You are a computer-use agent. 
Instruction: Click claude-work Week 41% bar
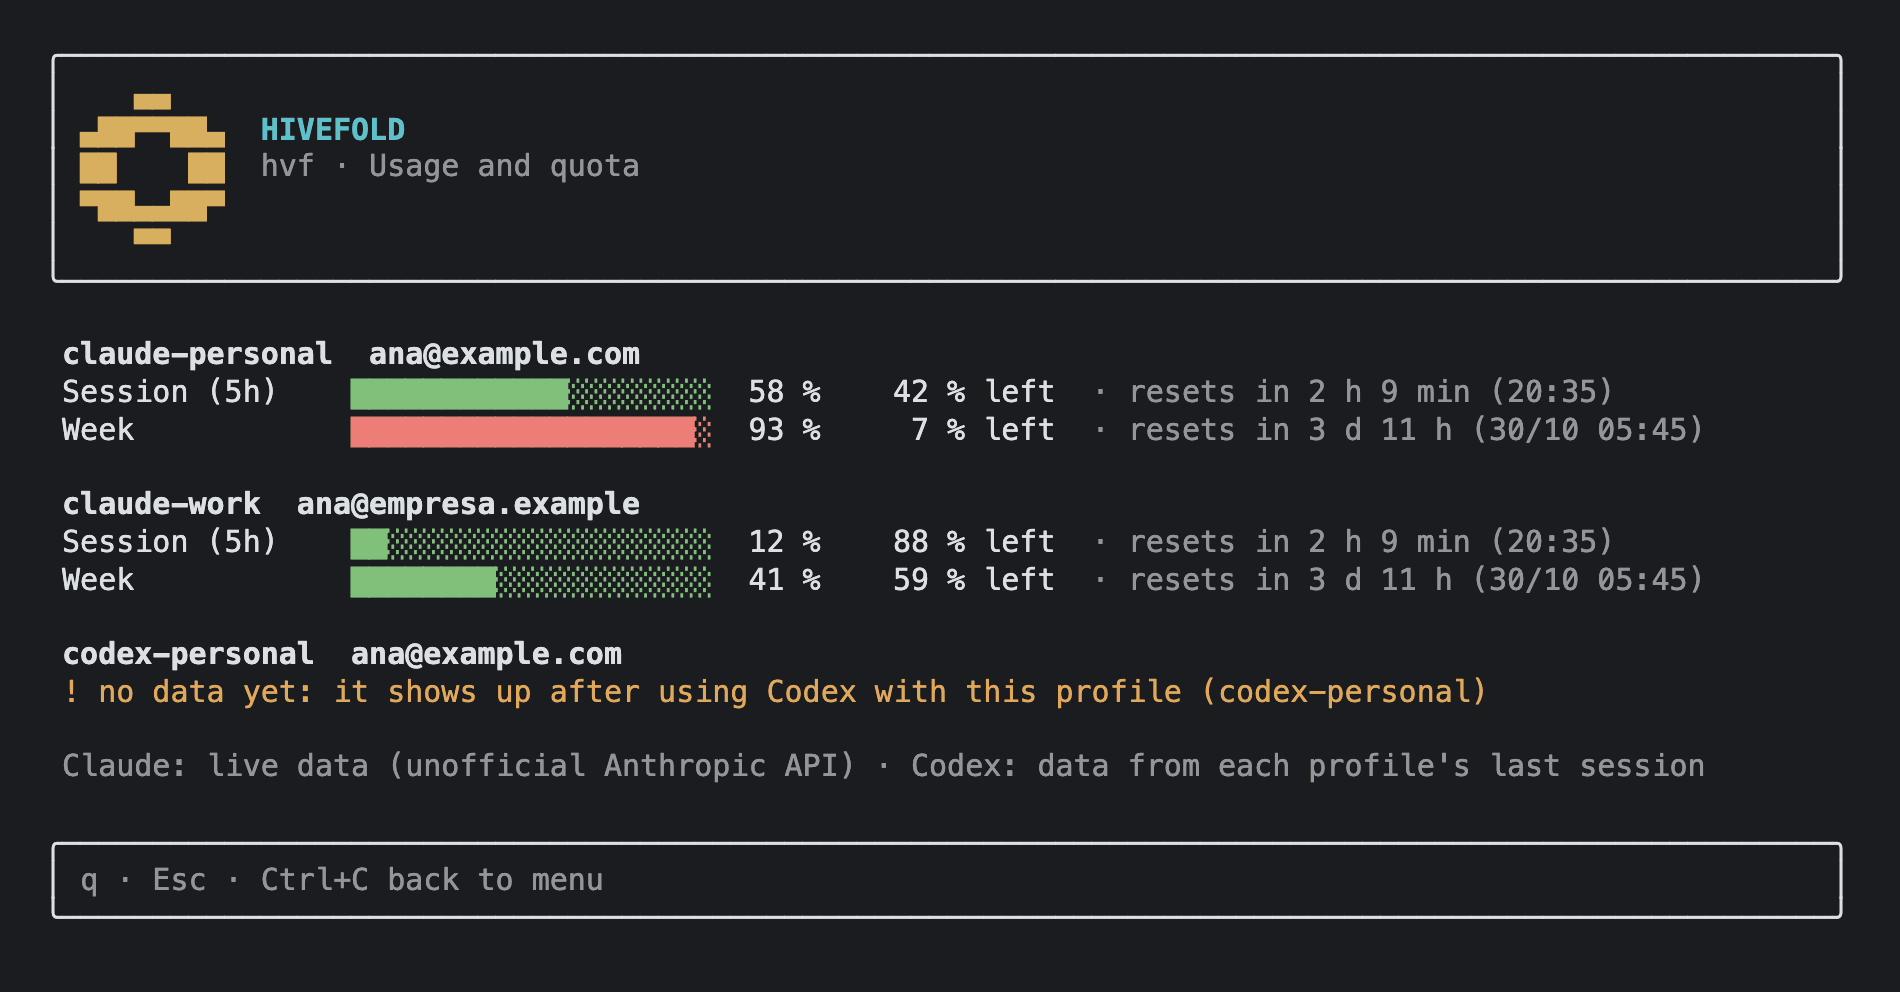[531, 581]
